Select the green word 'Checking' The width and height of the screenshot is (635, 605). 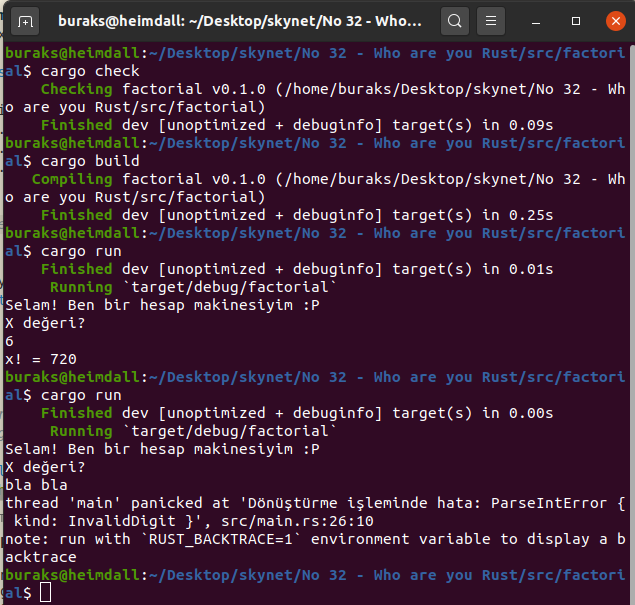coord(77,89)
